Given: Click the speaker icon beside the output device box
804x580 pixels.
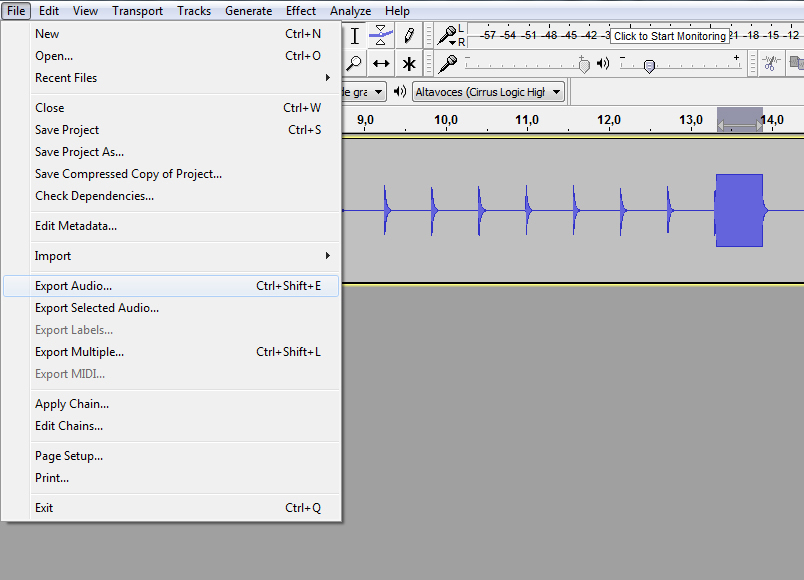Looking at the screenshot, I should point(400,92).
